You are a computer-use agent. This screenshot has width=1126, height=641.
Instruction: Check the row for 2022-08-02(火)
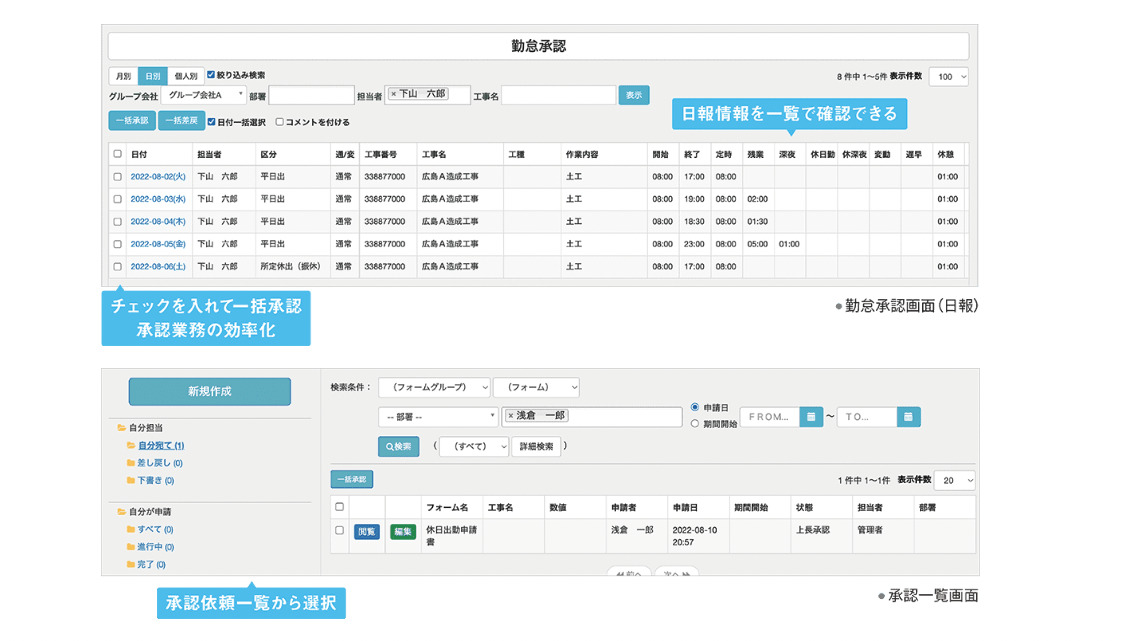coord(118,177)
